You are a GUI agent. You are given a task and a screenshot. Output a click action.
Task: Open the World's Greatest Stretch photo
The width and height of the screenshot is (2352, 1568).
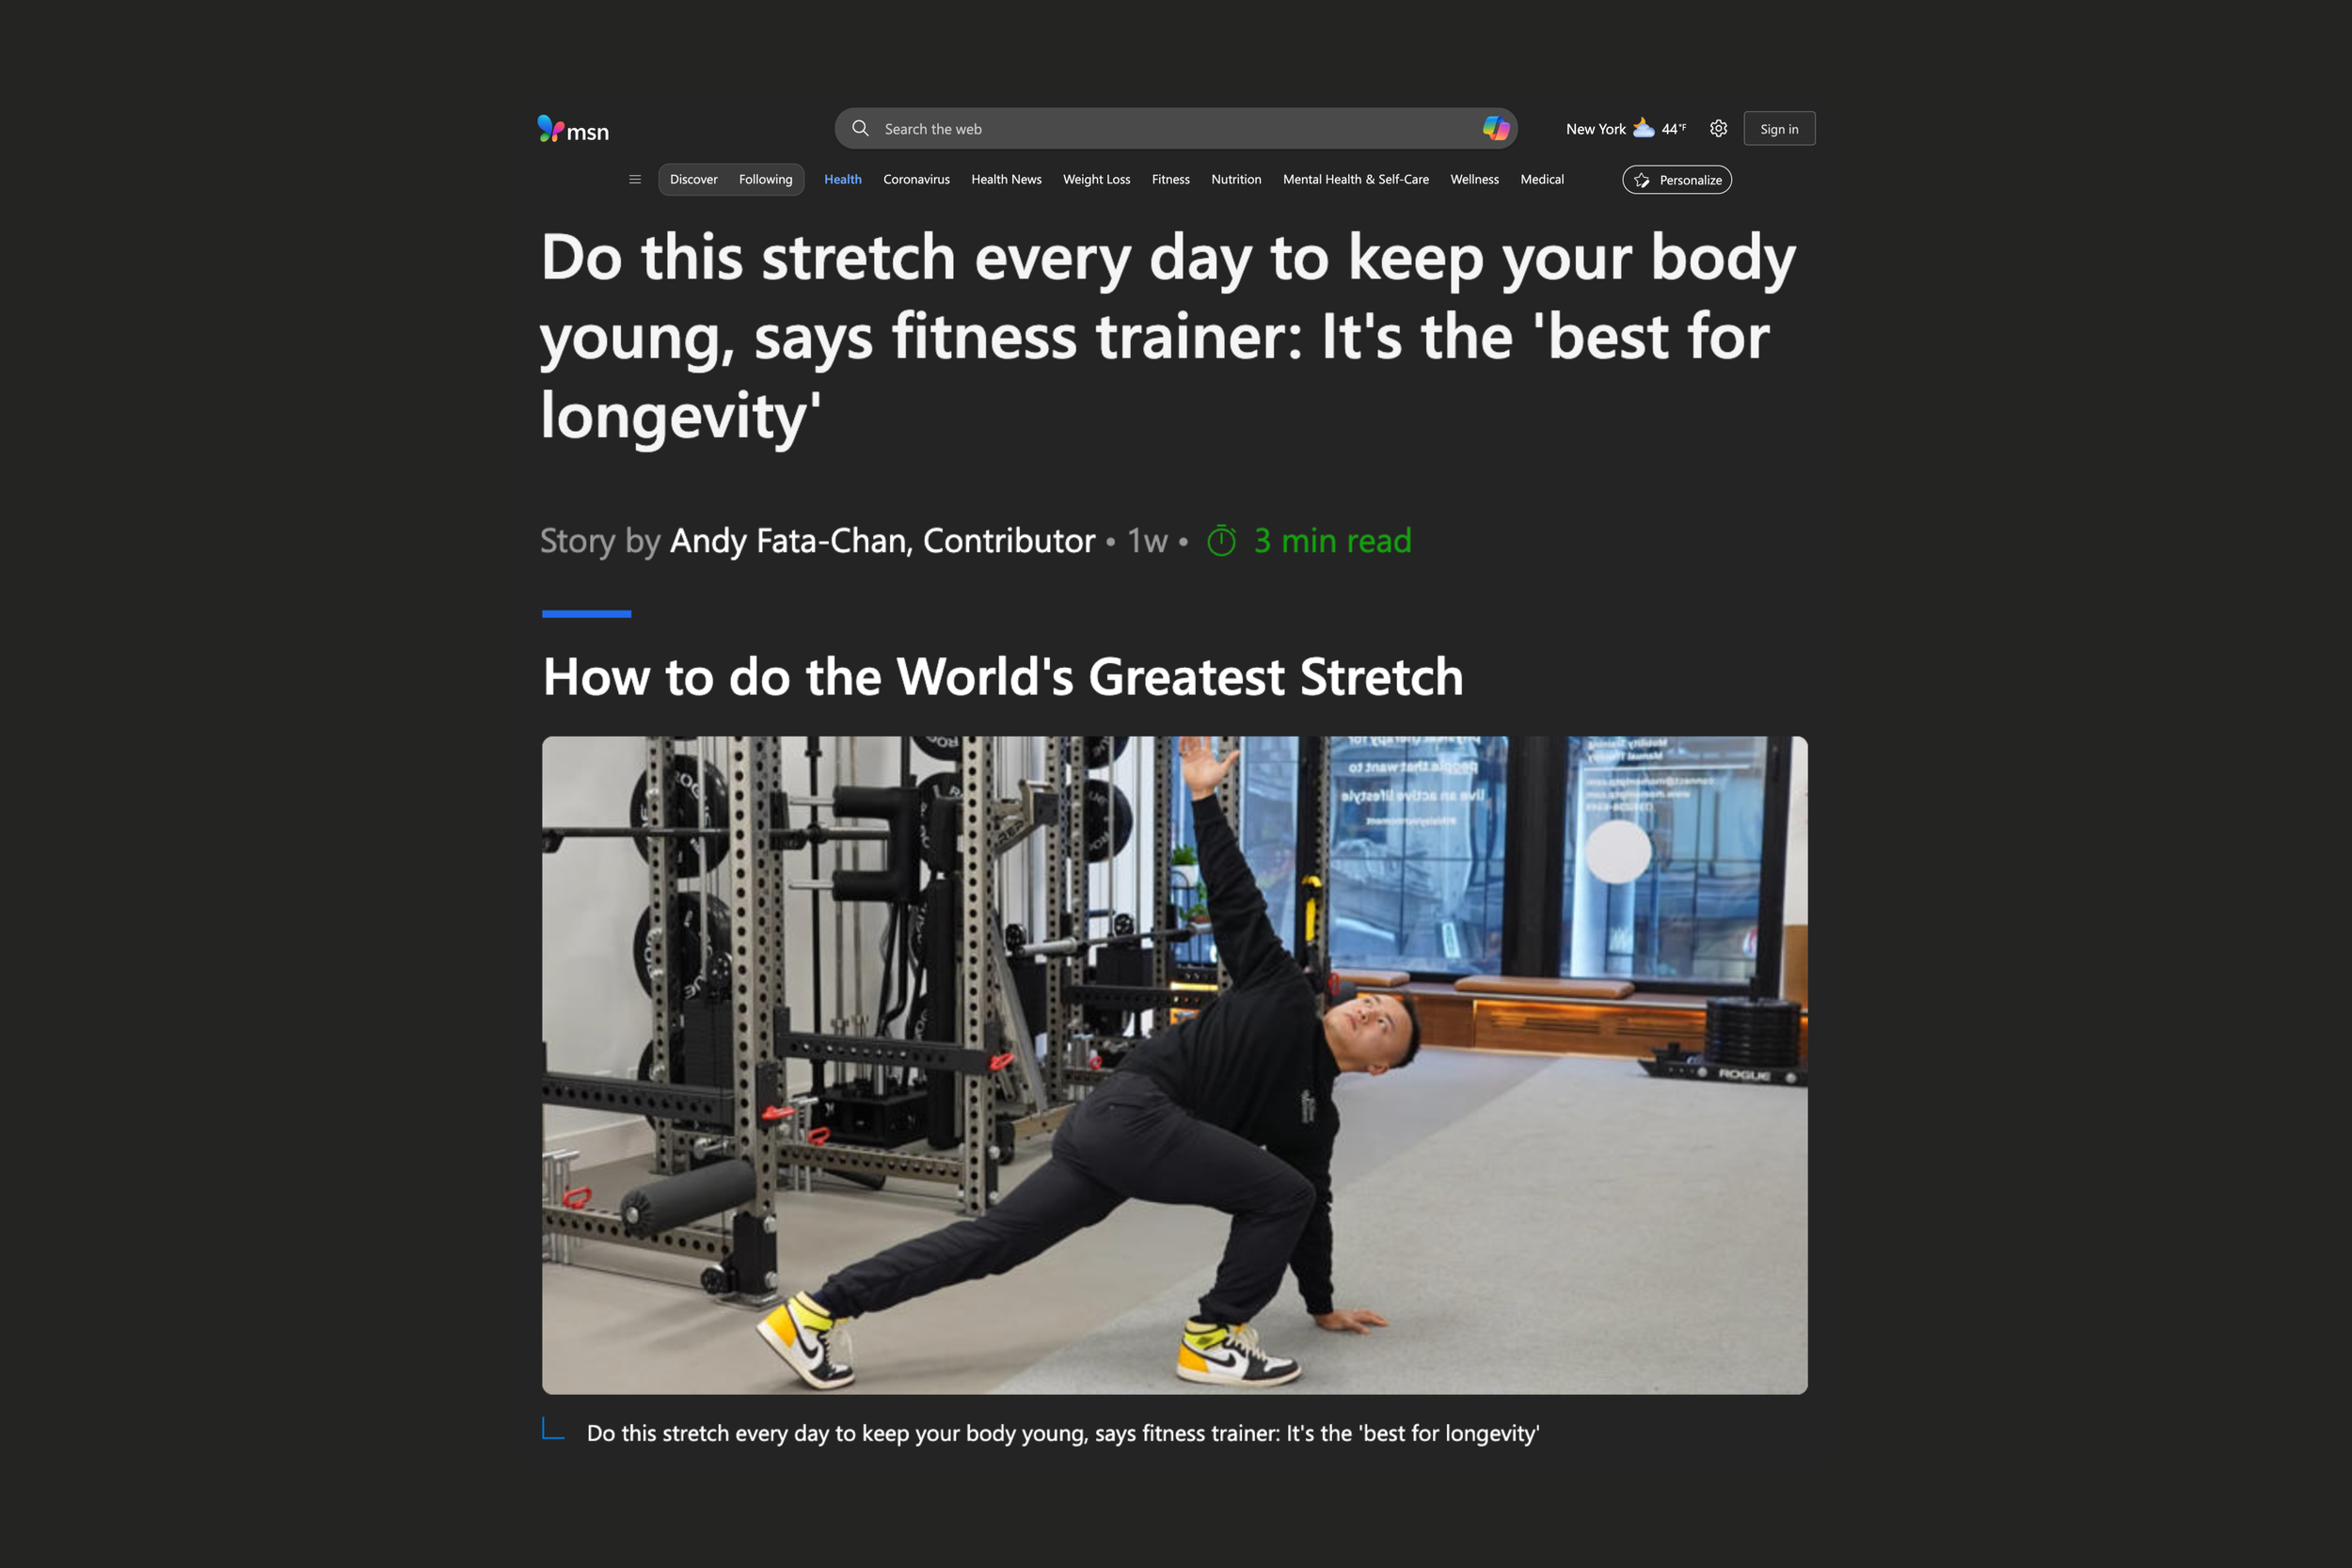click(x=1174, y=1065)
